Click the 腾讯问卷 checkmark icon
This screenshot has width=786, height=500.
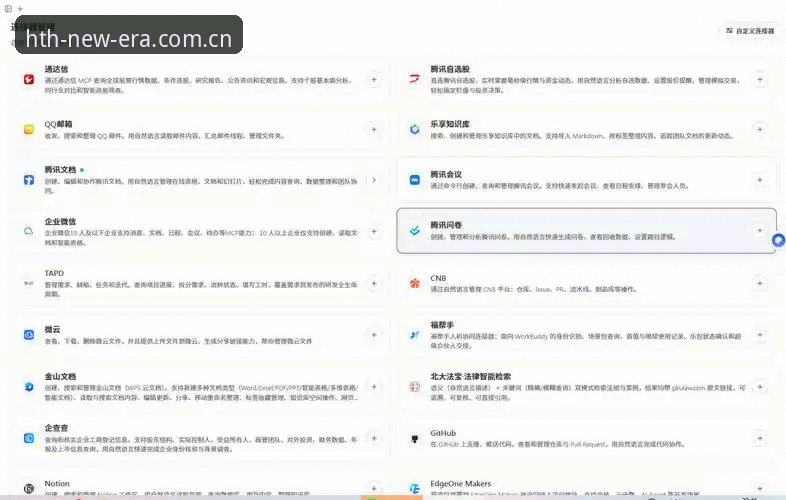tap(415, 231)
